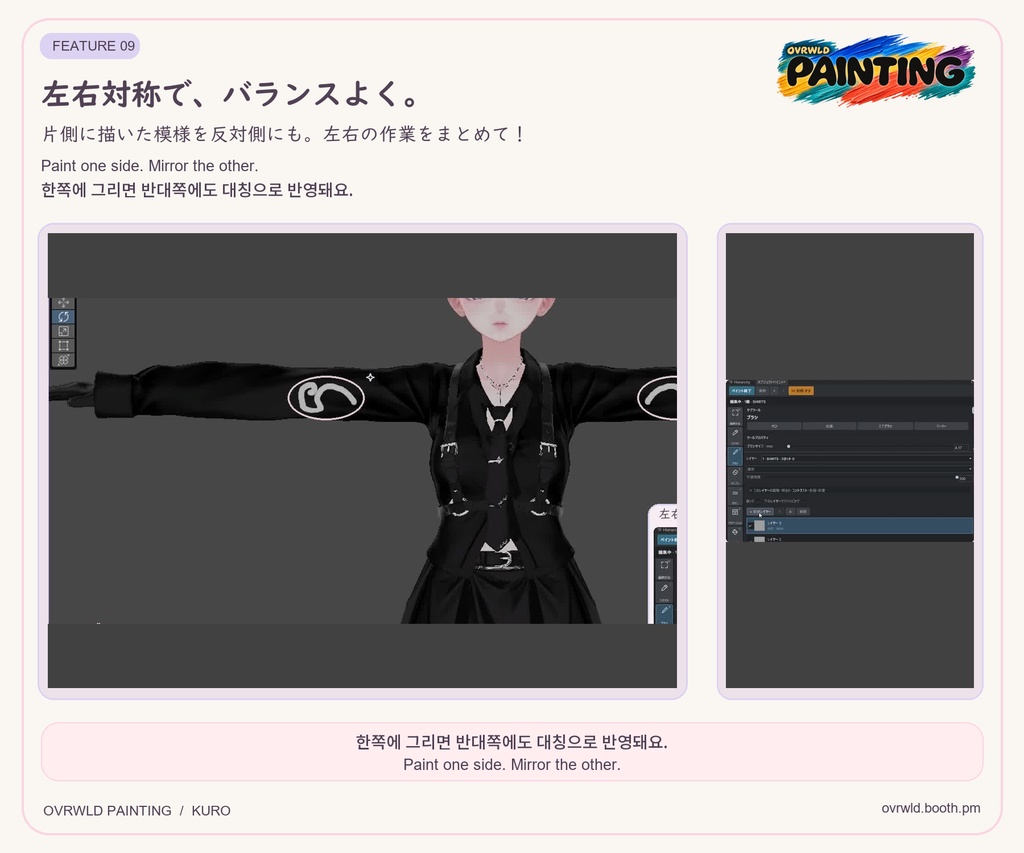This screenshot has width=1024, height=853.
Task: Click the + 新規レイヤー add layer button
Action: [x=760, y=511]
